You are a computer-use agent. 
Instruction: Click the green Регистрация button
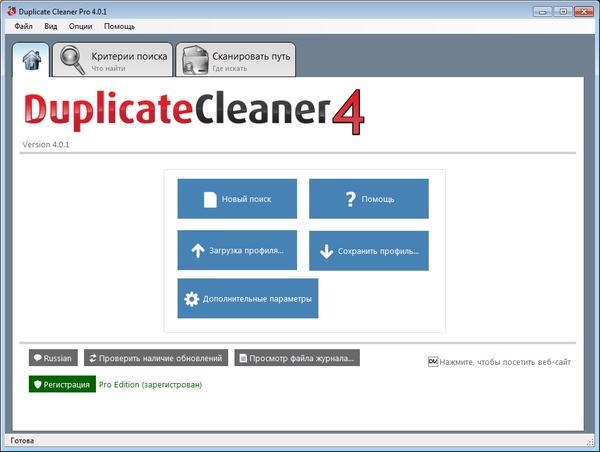[x=62, y=384]
